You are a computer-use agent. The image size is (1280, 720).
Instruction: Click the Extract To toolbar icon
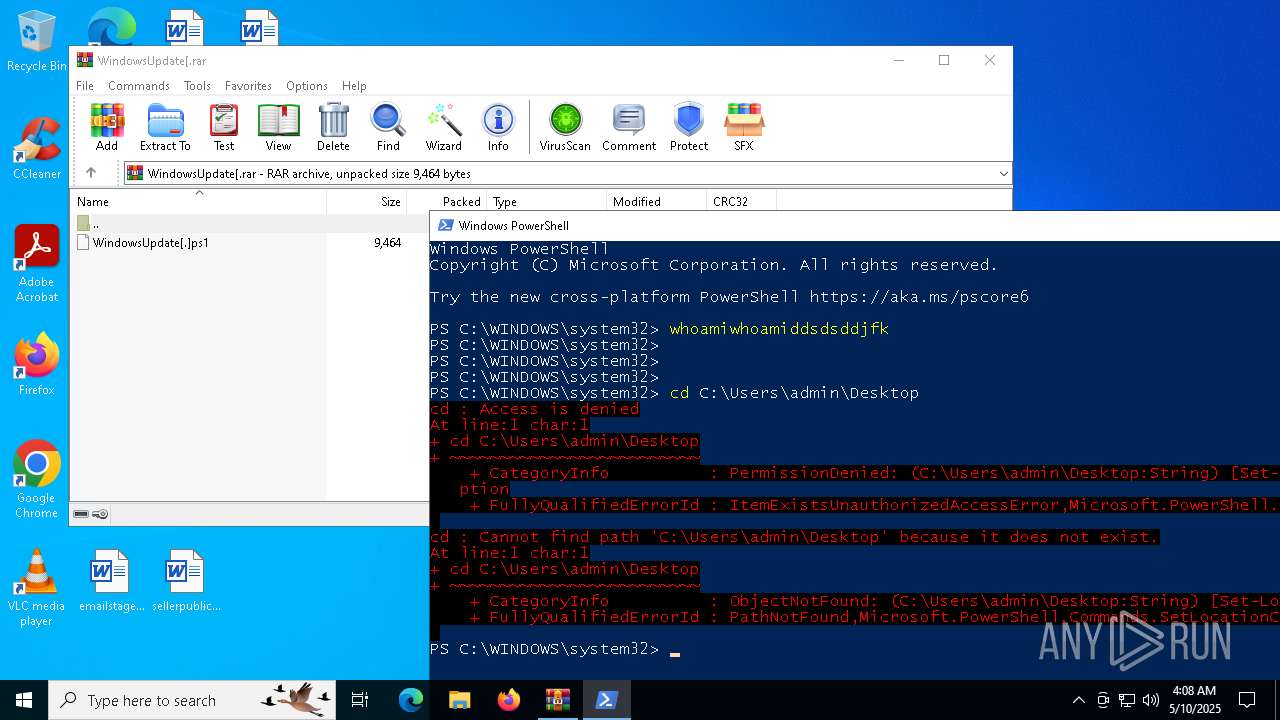coord(165,127)
